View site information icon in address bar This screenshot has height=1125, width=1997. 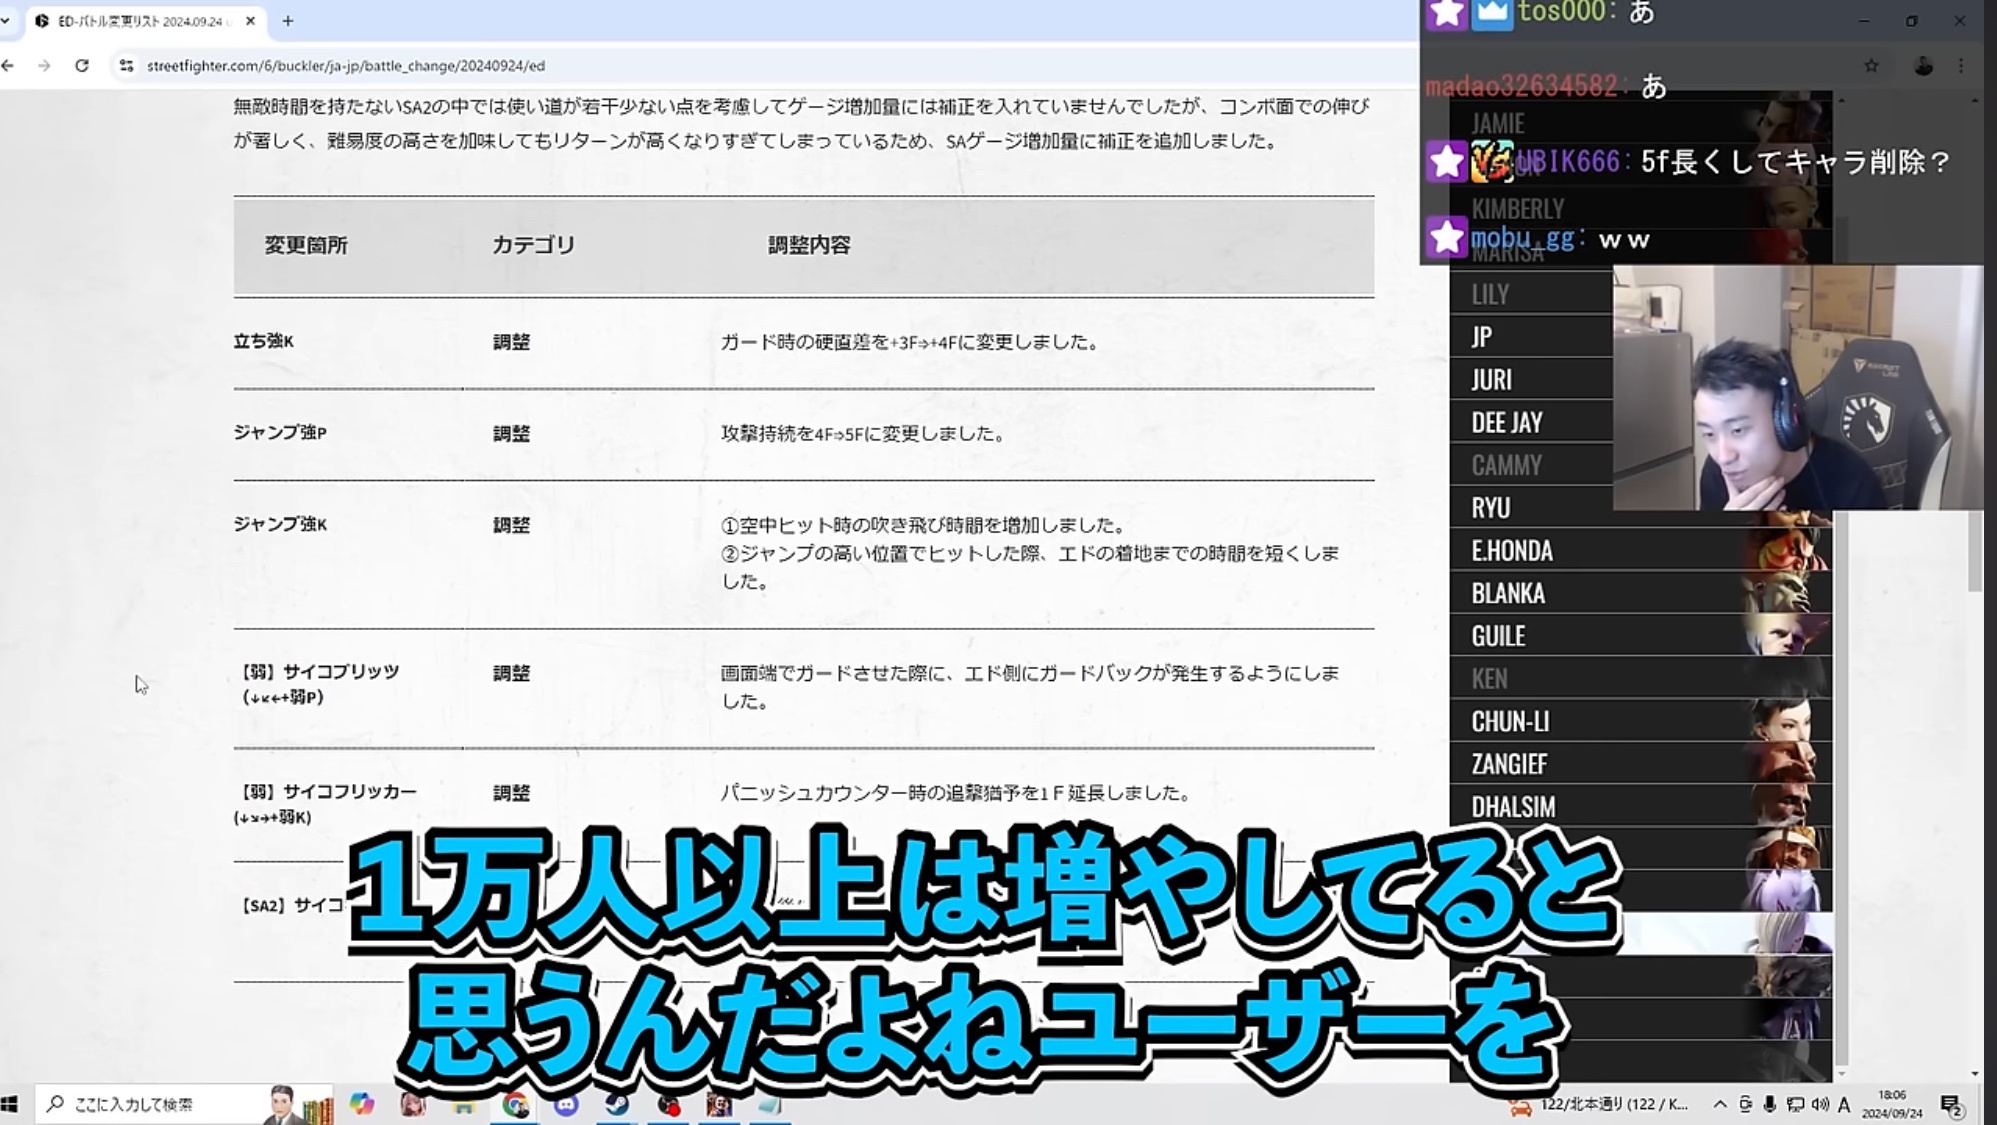pos(126,66)
